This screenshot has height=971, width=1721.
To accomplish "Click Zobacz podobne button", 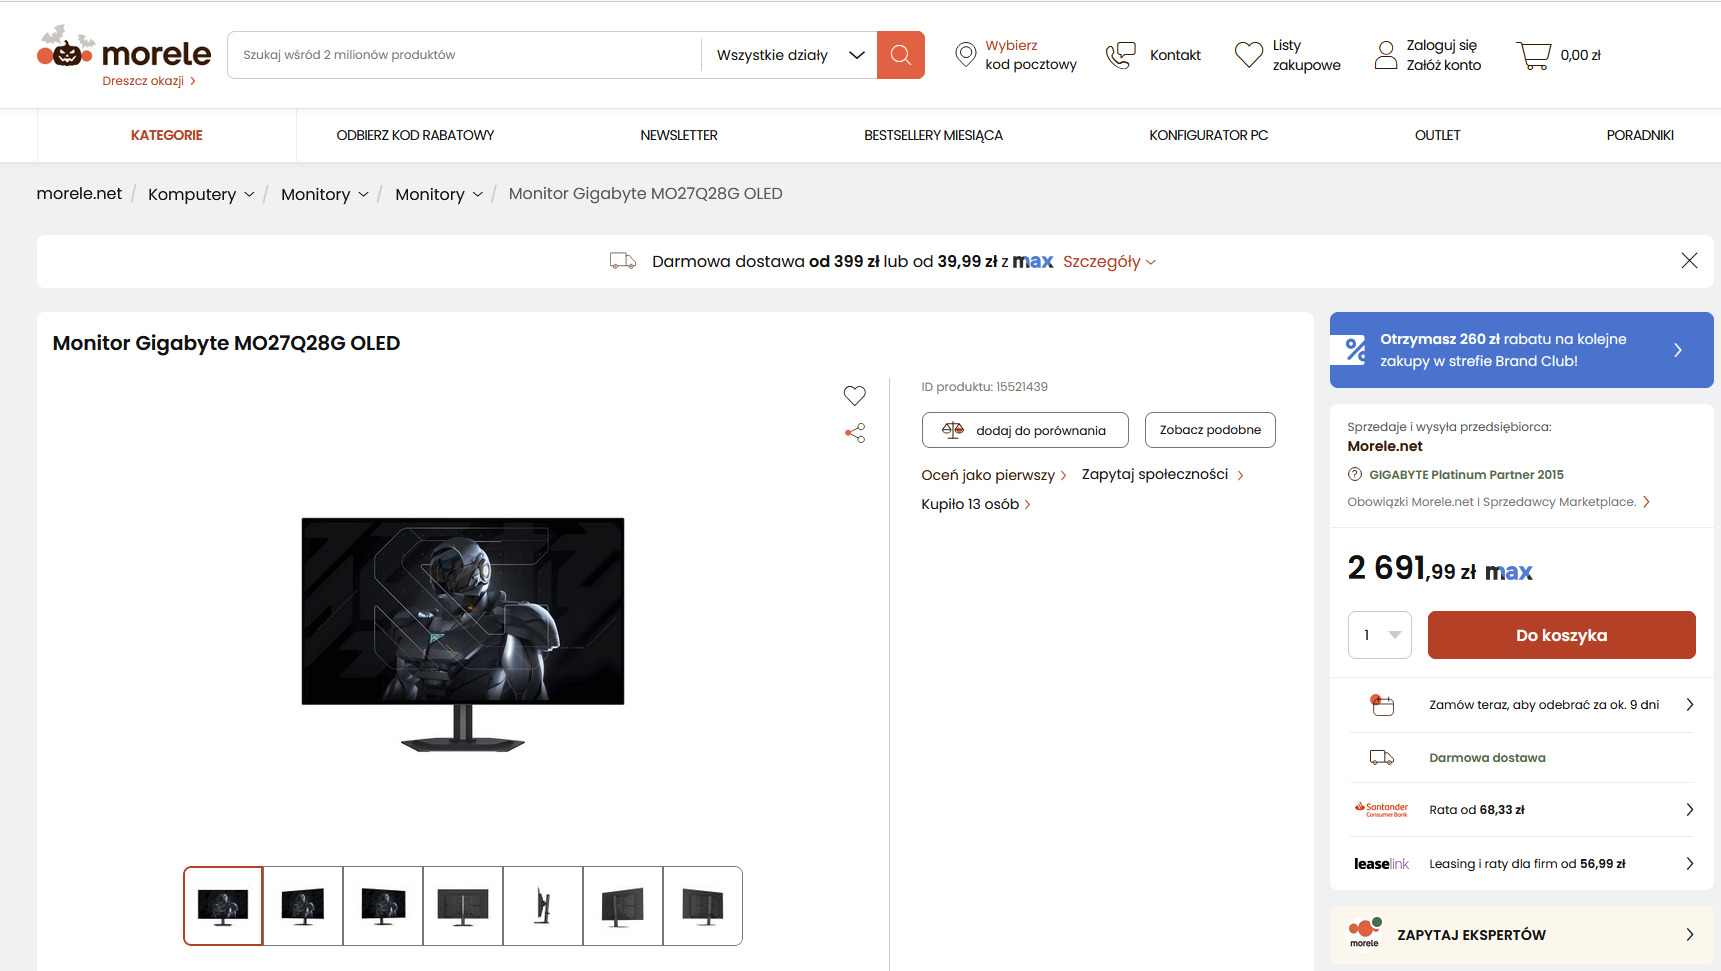I will point(1210,430).
